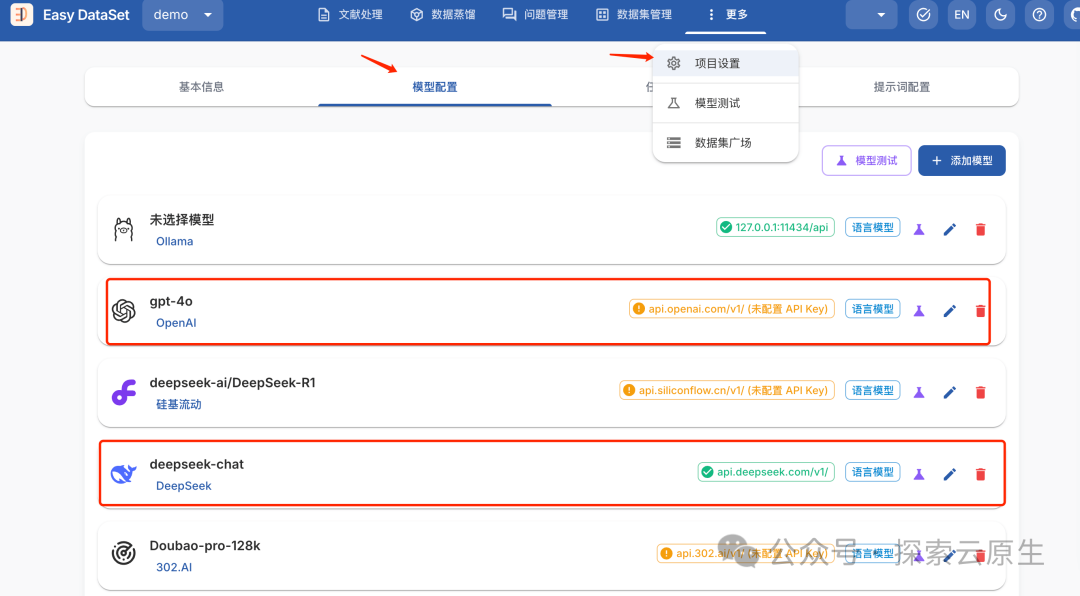Open the 数据集管理 menu

click(634, 14)
